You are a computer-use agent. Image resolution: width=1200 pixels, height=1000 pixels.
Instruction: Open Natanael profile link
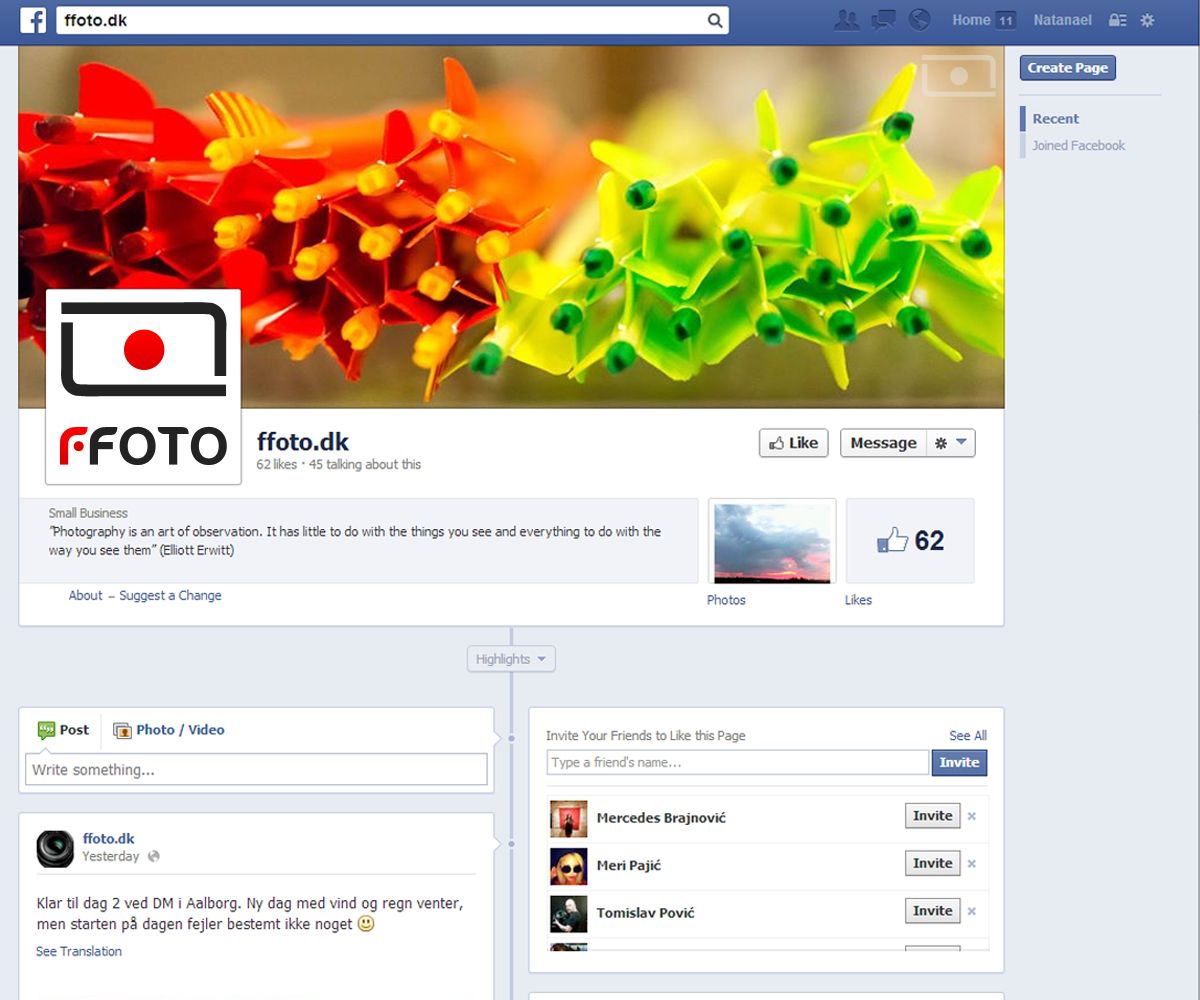click(1062, 20)
